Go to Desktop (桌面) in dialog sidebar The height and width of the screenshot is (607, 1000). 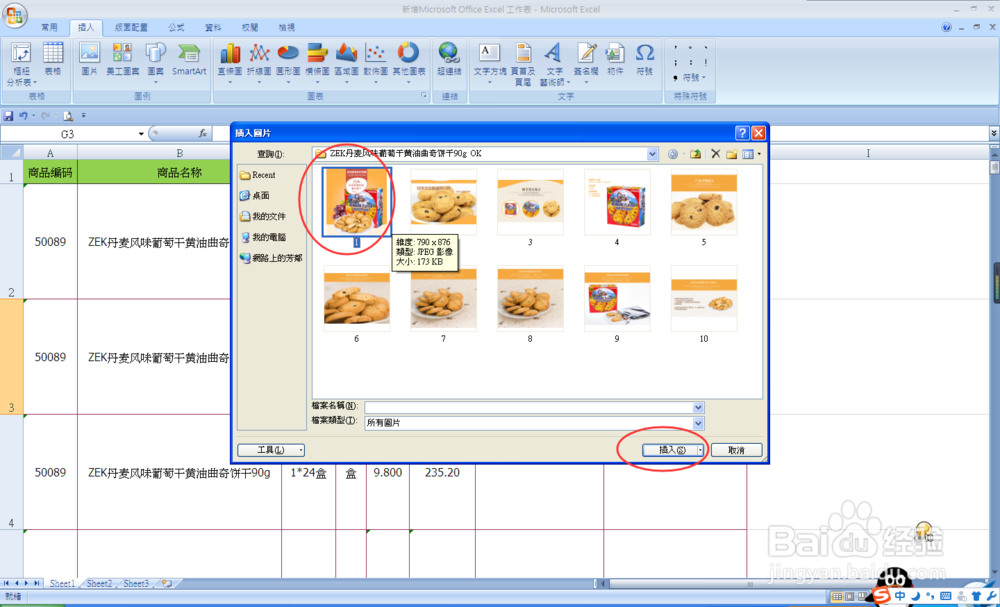(254, 196)
